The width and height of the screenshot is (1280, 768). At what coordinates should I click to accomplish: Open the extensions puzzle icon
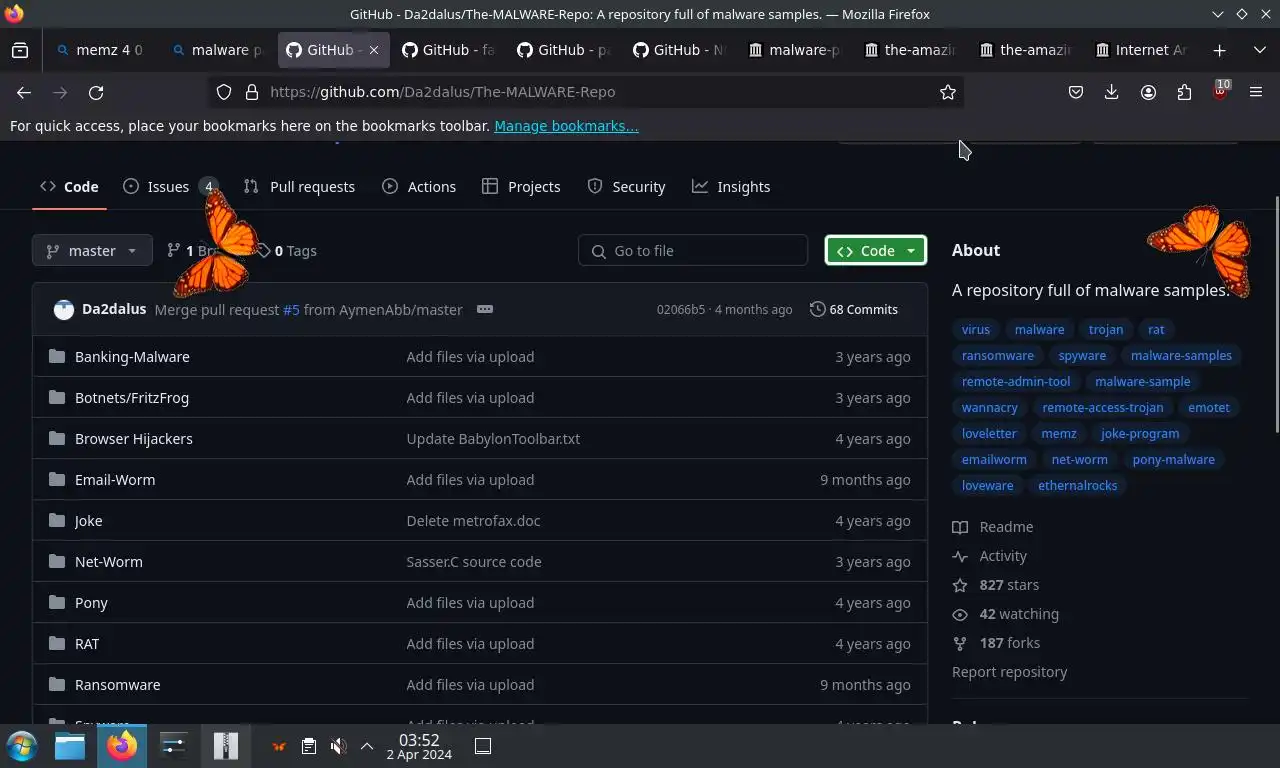point(1184,92)
